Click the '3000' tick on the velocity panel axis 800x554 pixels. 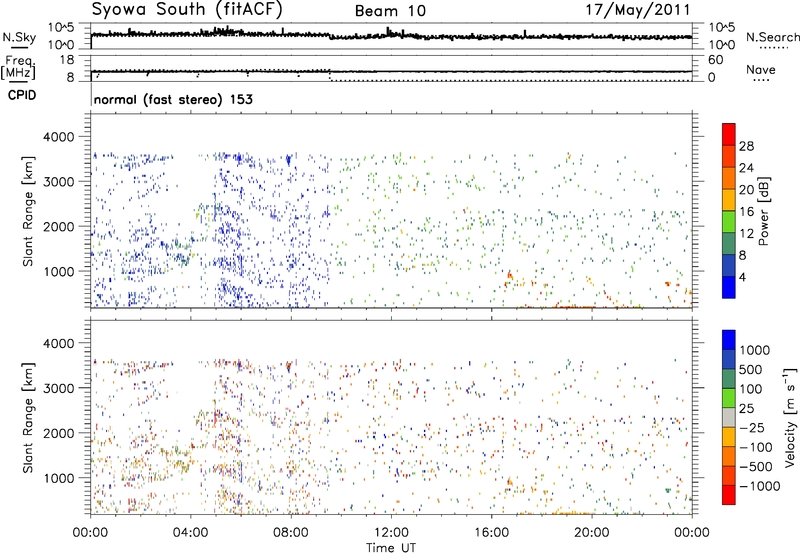pyautogui.click(x=58, y=388)
